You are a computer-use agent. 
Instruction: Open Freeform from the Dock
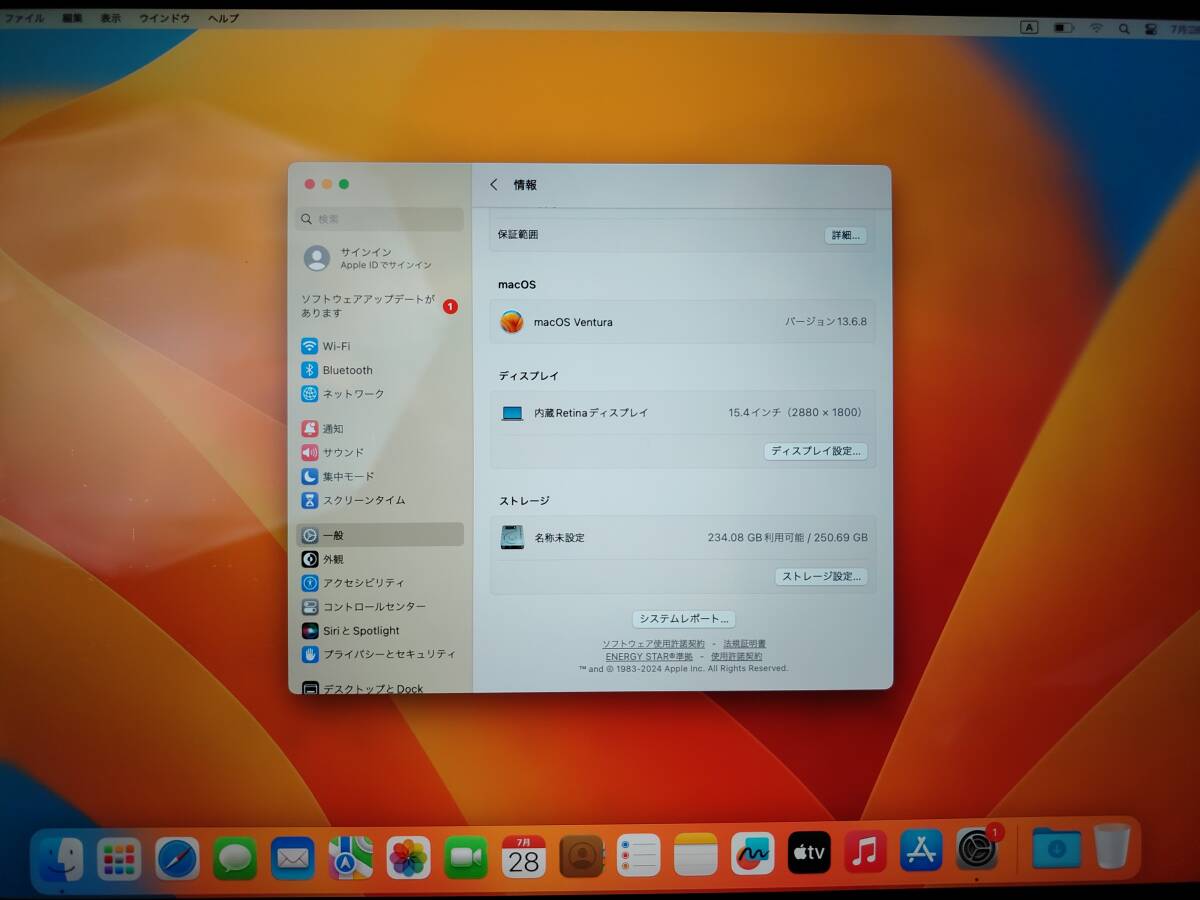coord(753,853)
